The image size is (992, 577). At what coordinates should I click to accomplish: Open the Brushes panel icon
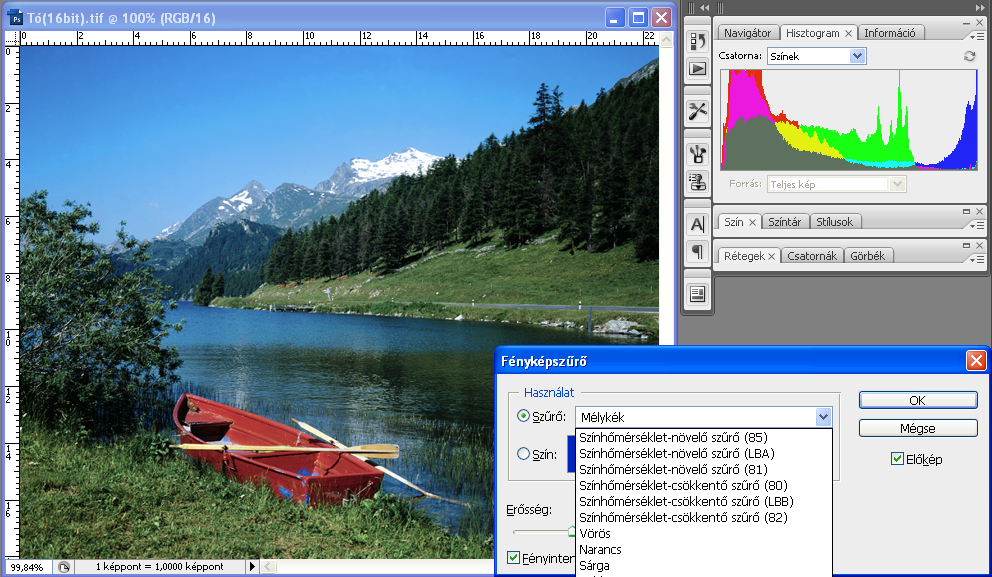(x=698, y=154)
